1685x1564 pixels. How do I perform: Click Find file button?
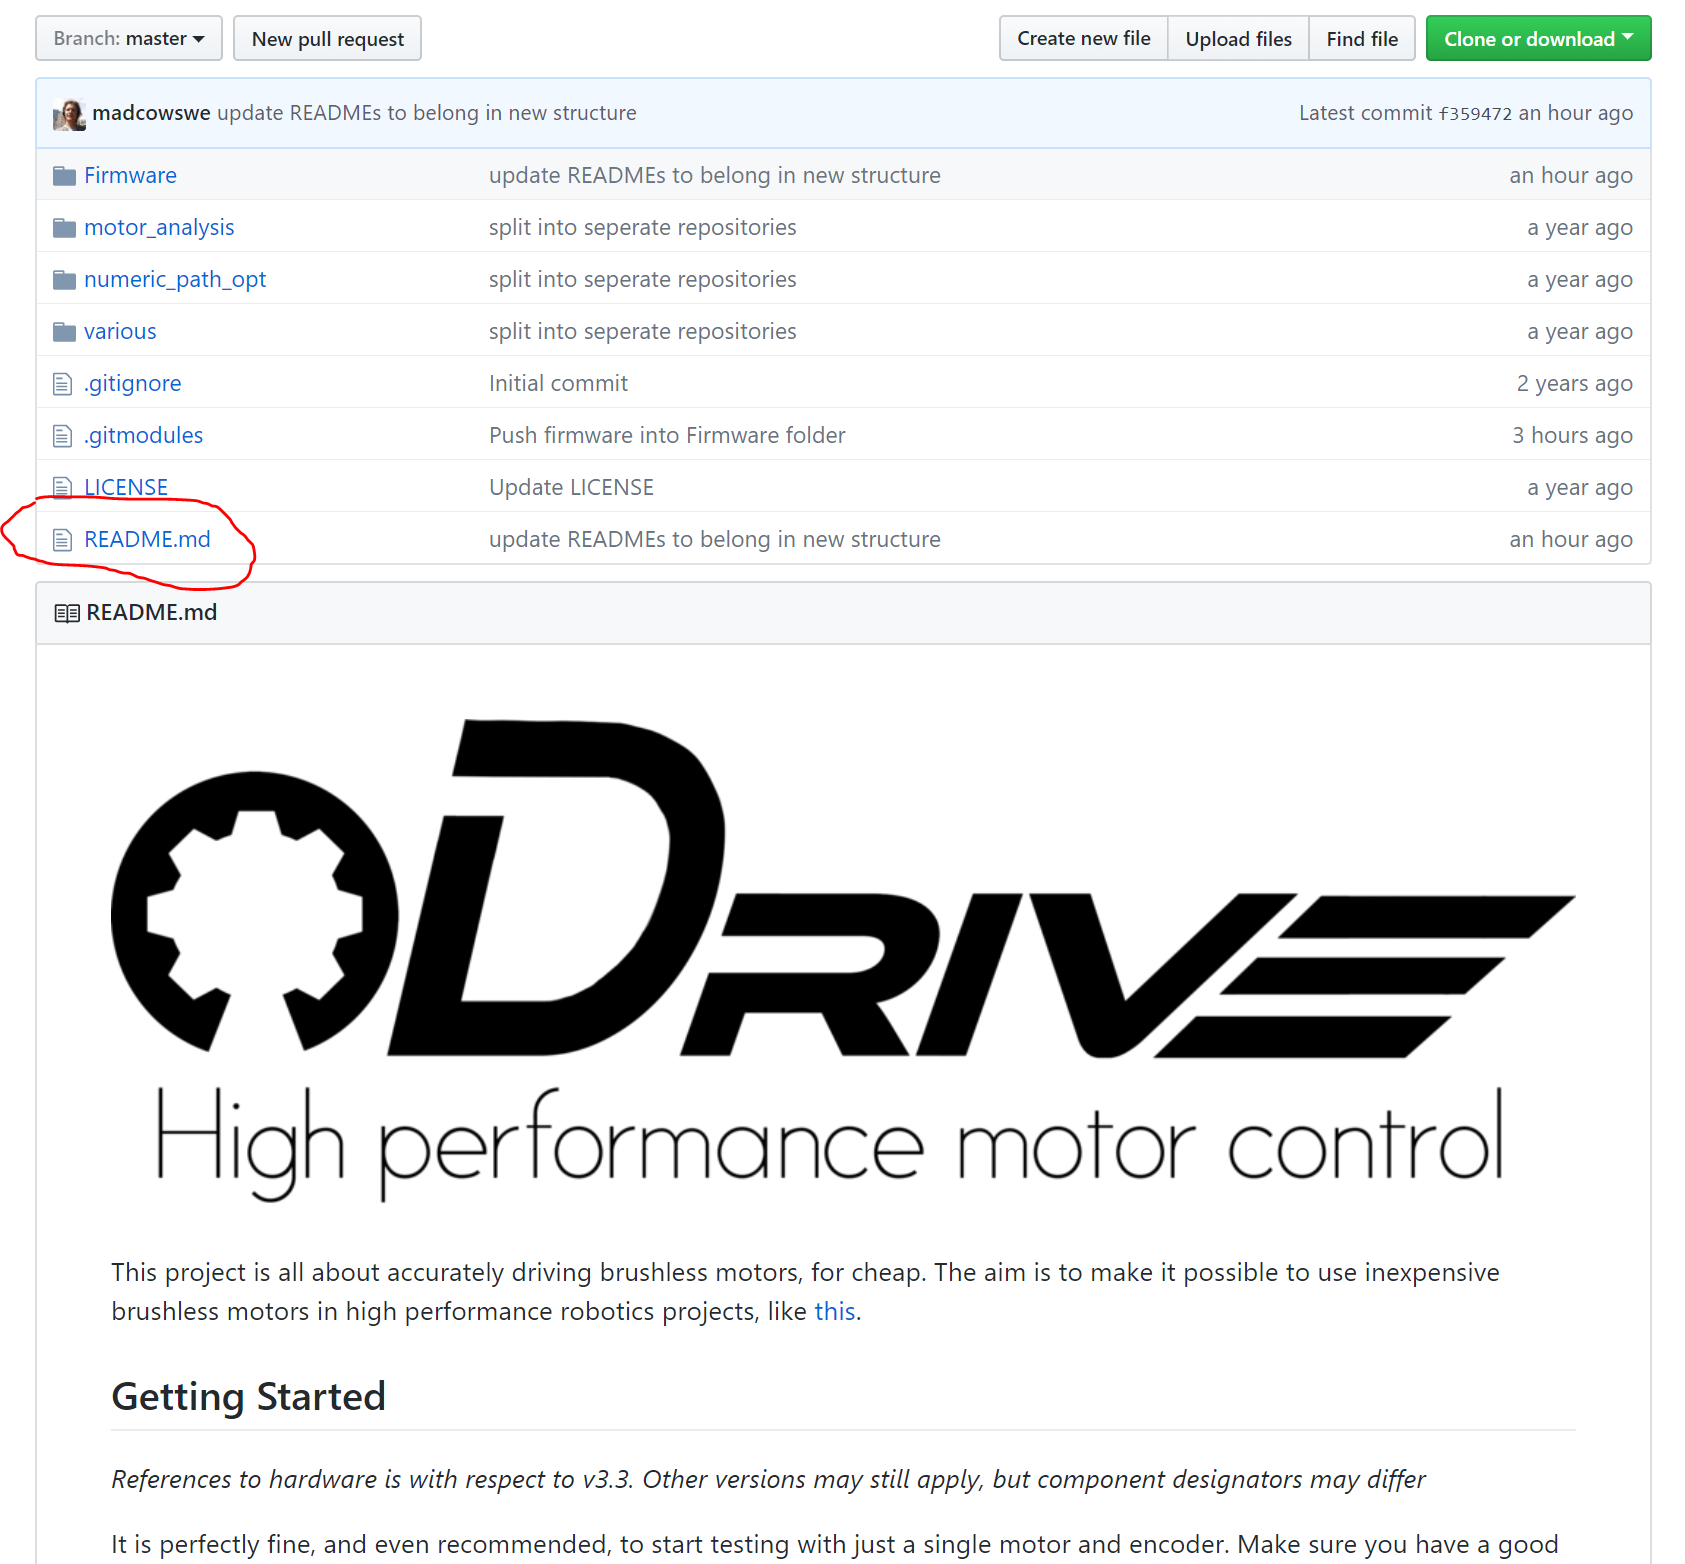point(1362,39)
